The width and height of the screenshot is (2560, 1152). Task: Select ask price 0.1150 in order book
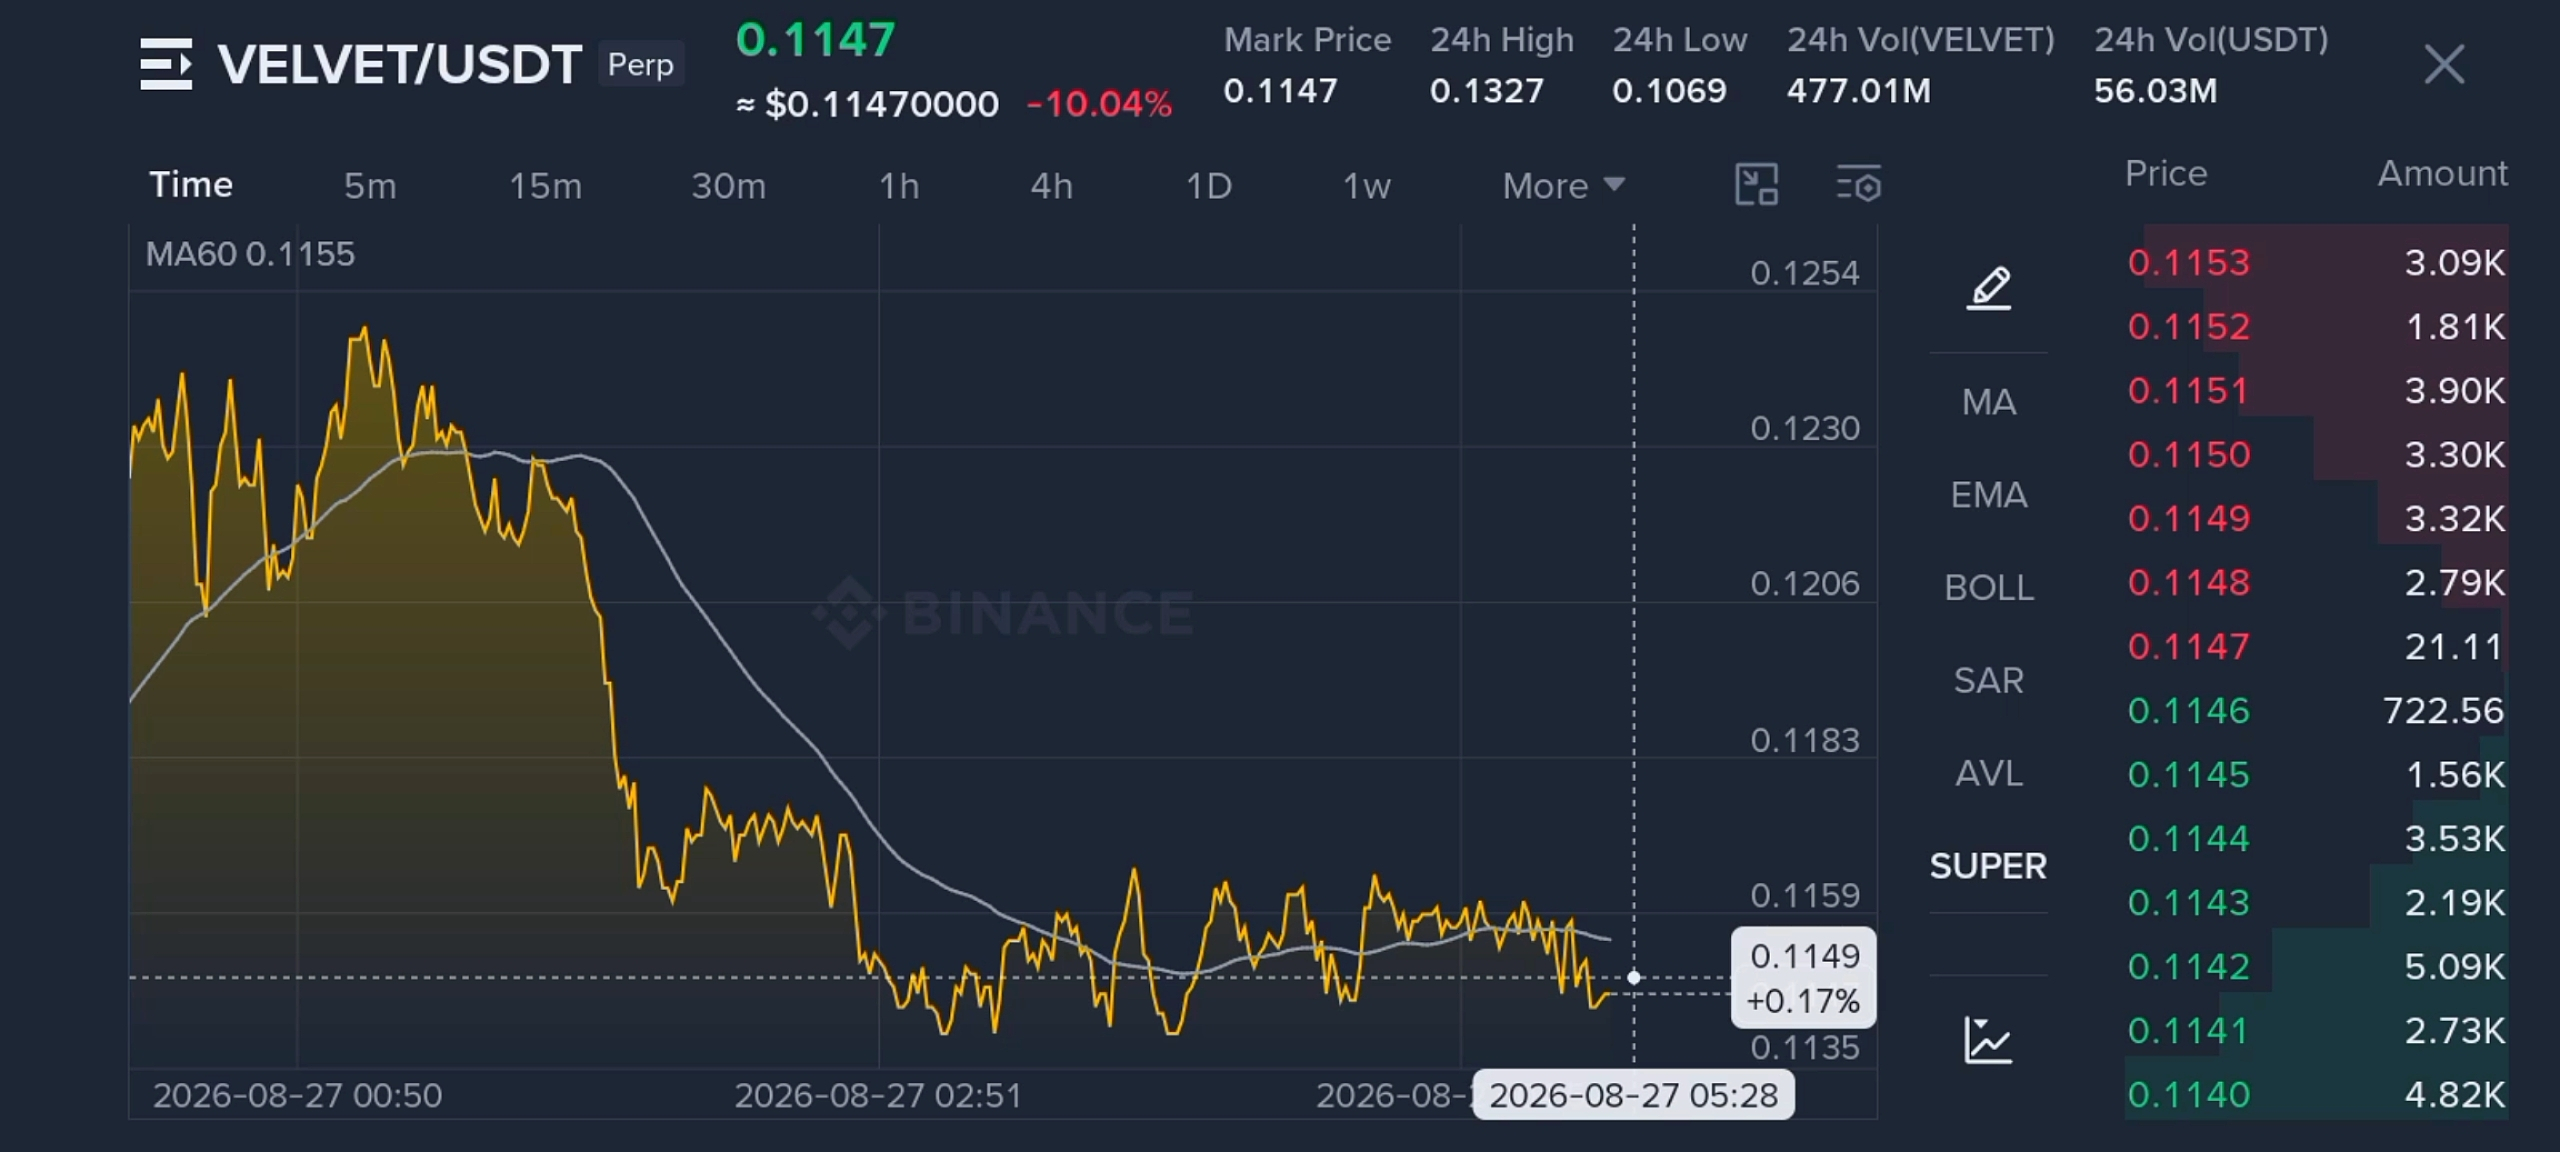pos(2189,454)
